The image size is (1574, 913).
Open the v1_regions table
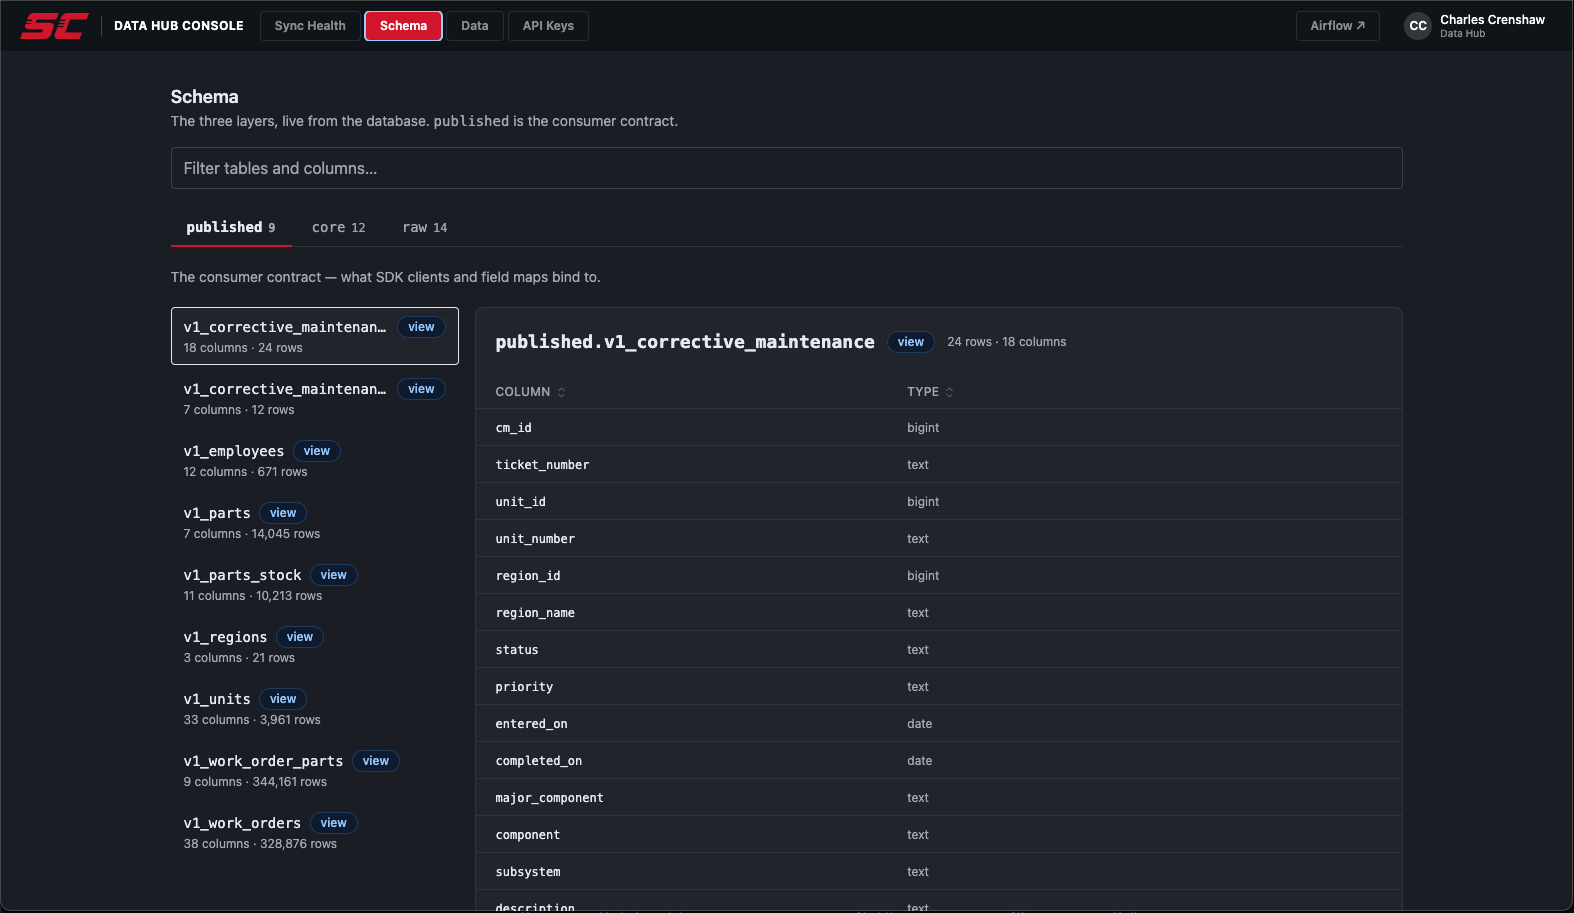pos(315,646)
